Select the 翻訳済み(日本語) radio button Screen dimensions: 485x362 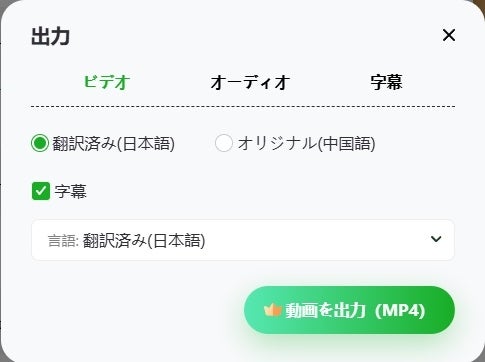click(x=40, y=143)
